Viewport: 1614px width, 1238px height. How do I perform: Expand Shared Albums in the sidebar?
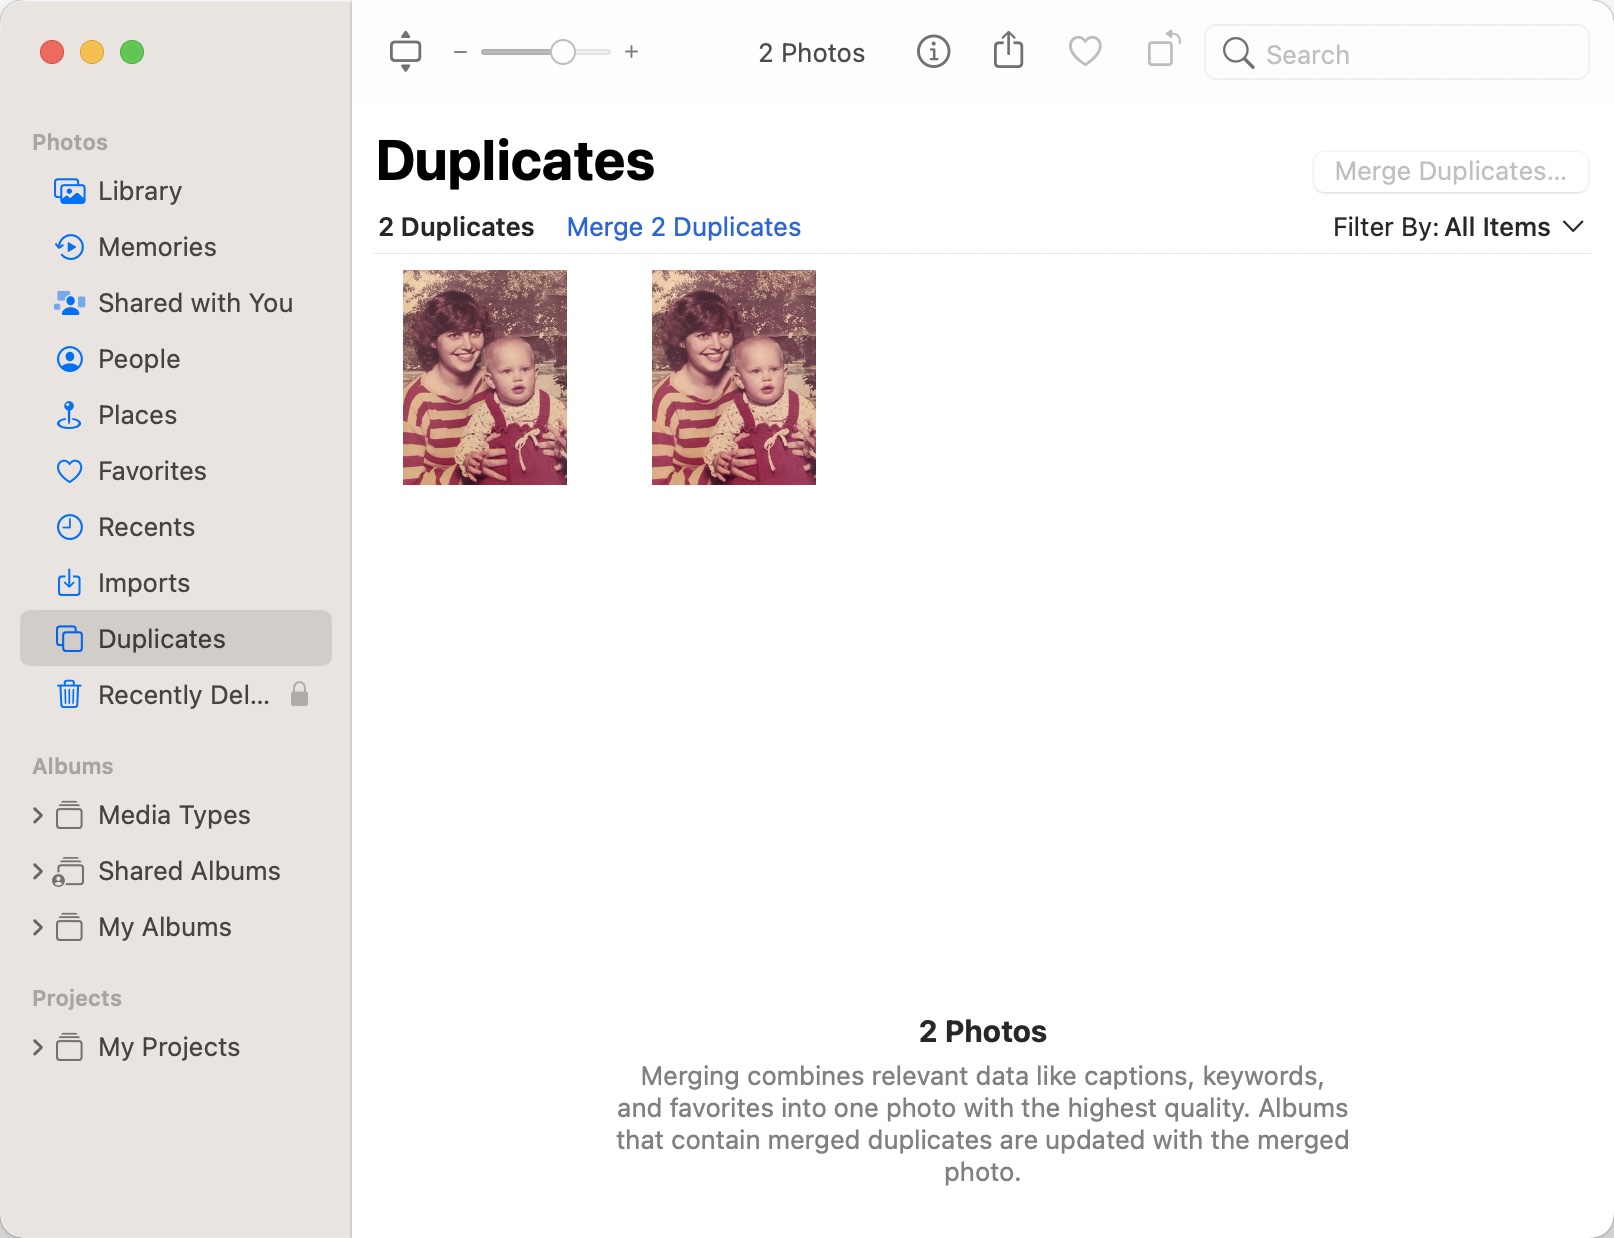[38, 871]
